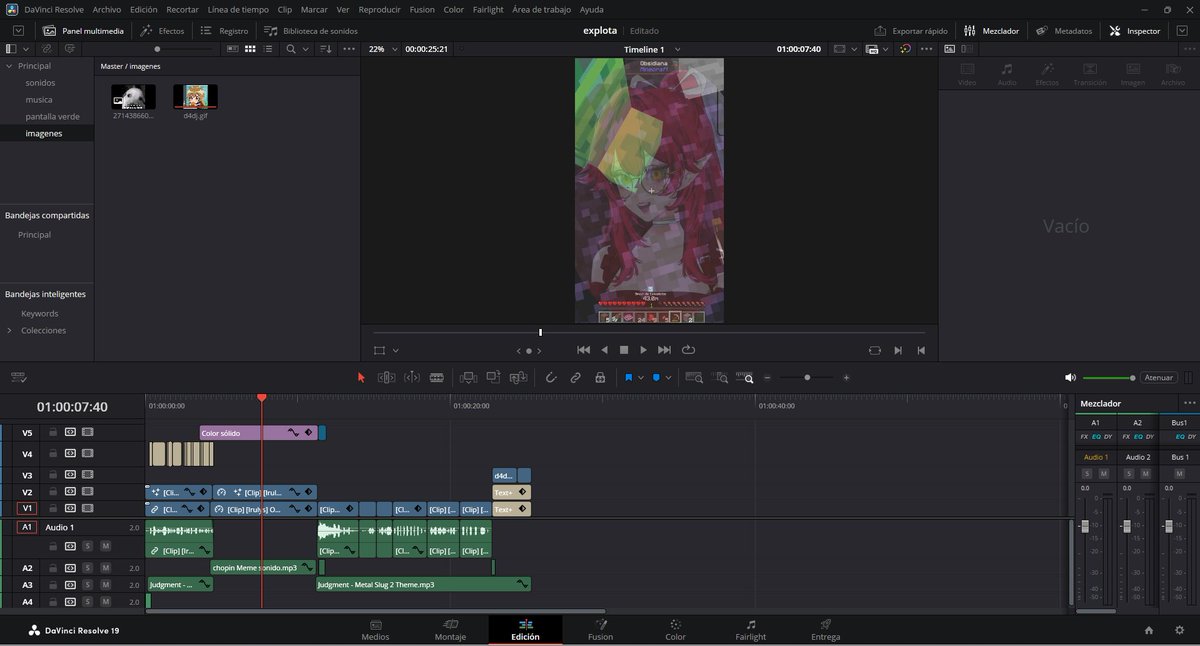The height and width of the screenshot is (646, 1200).
Task: Click the Replace clip edit icon
Action: (x=518, y=377)
